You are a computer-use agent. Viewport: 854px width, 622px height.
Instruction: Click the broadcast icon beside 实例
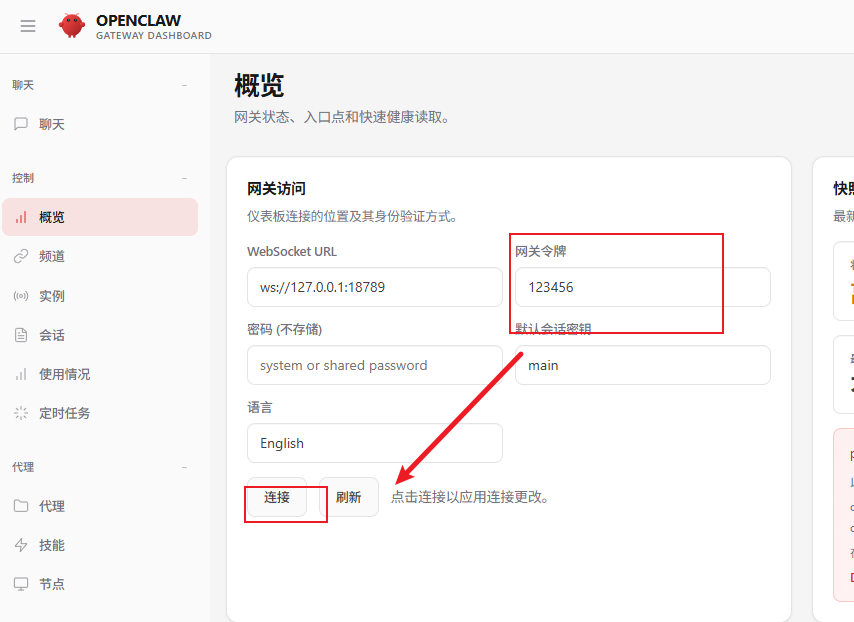coord(21,296)
